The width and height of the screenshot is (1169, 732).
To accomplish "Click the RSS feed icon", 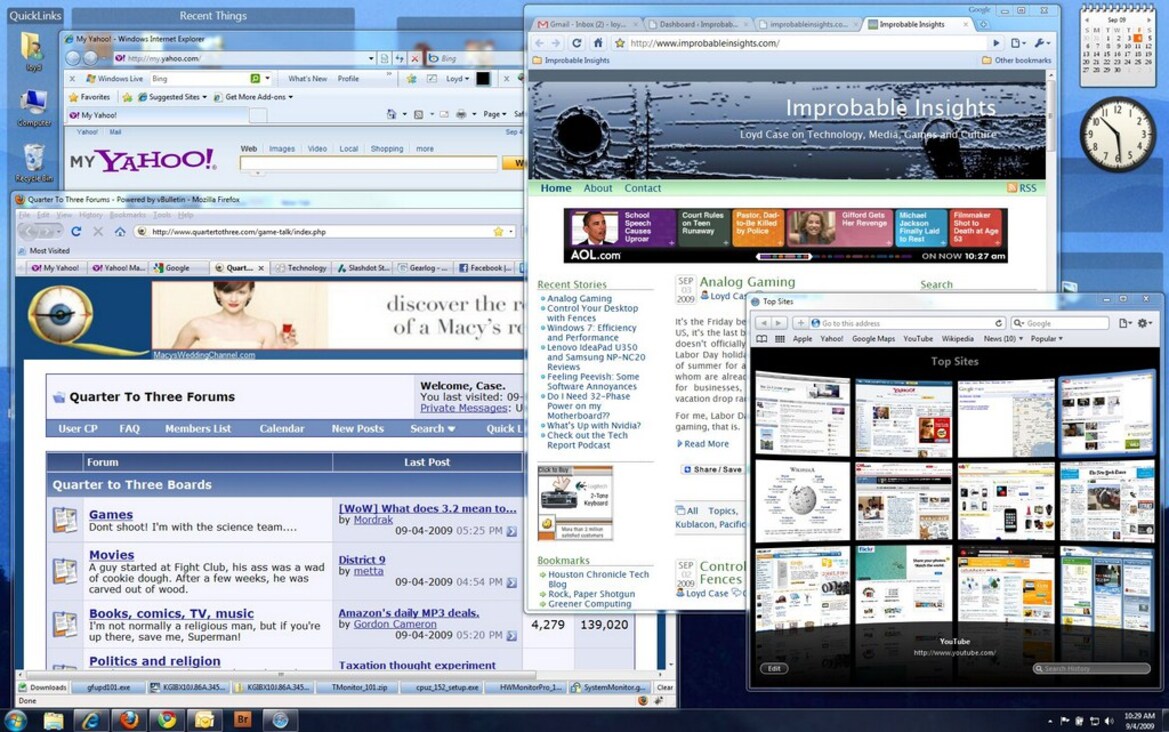I will coord(1022,189).
